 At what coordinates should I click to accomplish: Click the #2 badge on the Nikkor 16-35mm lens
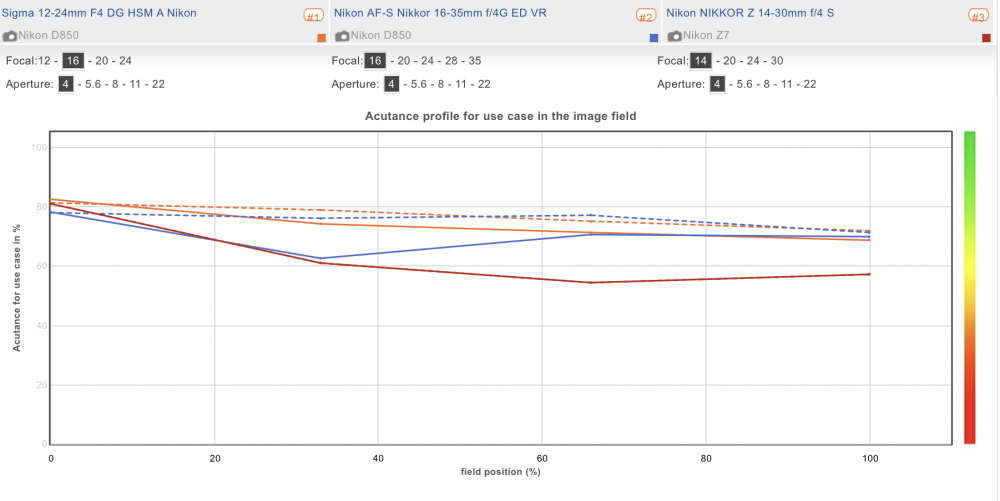click(x=646, y=16)
